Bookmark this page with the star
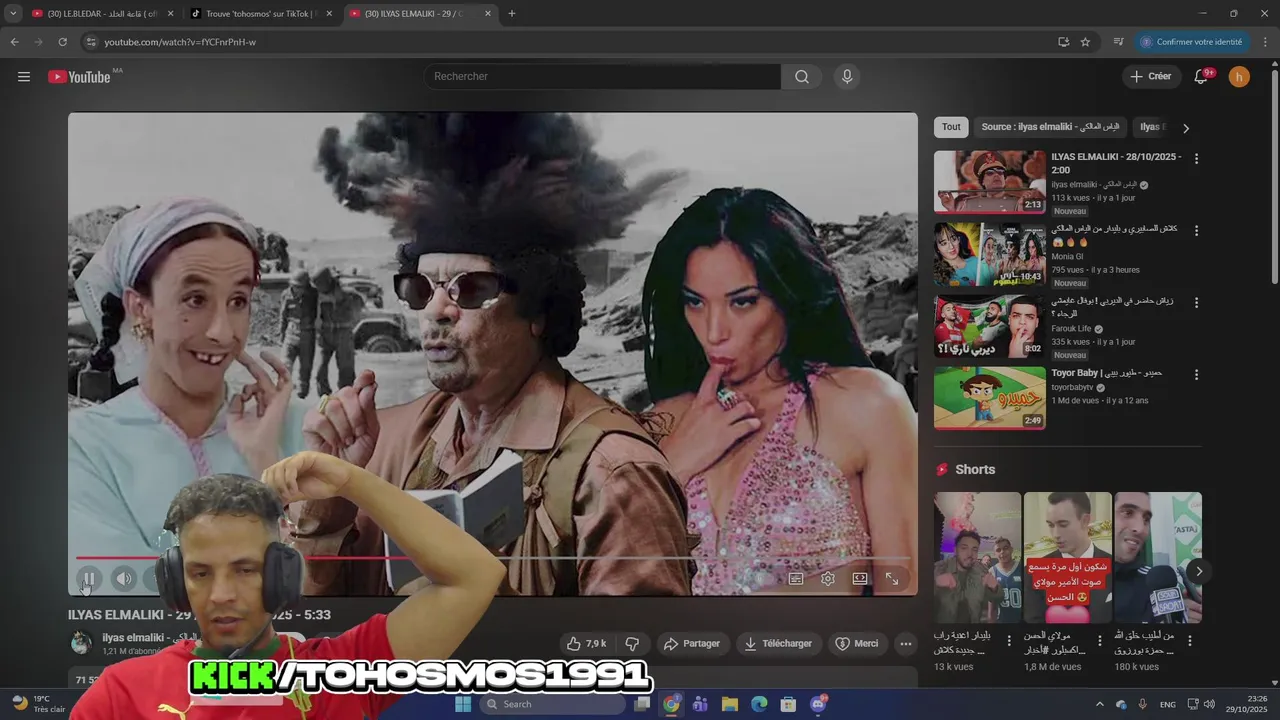The height and width of the screenshot is (720, 1280). [1085, 42]
